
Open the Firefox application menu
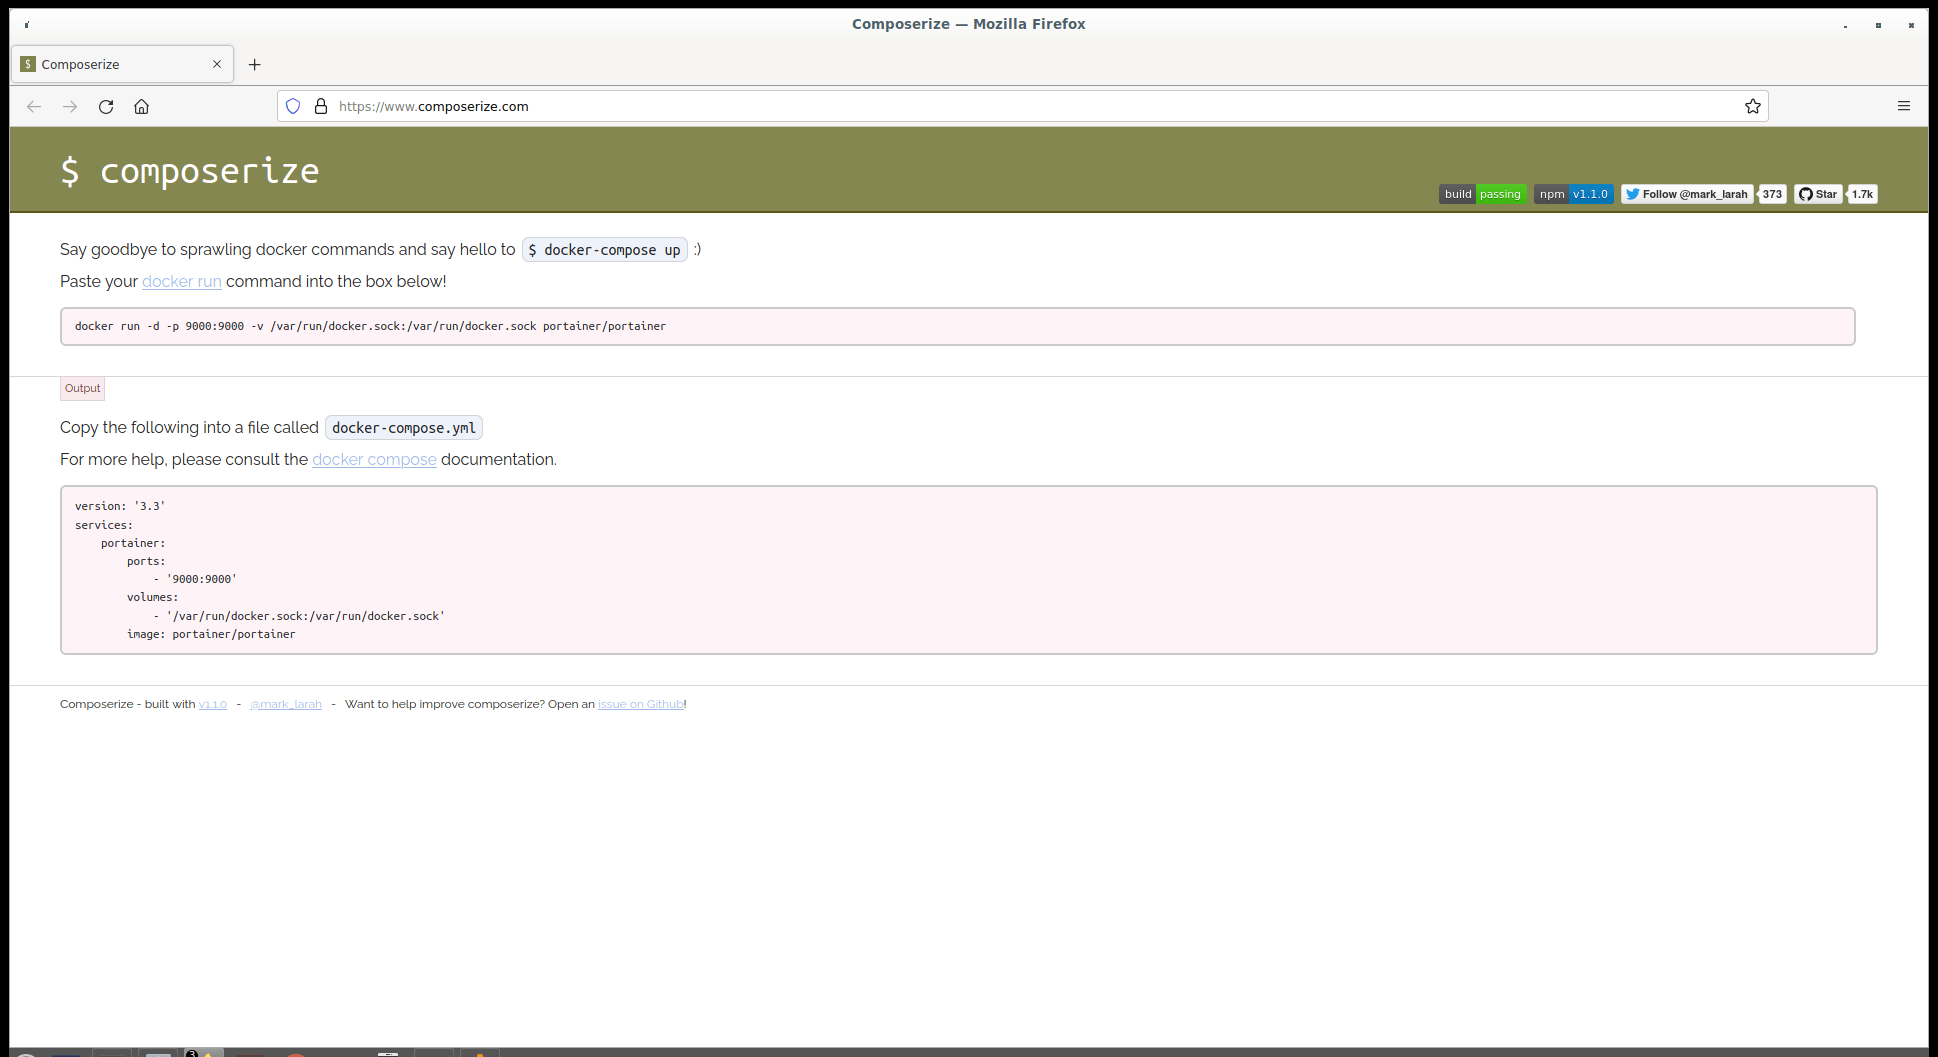click(x=1903, y=106)
